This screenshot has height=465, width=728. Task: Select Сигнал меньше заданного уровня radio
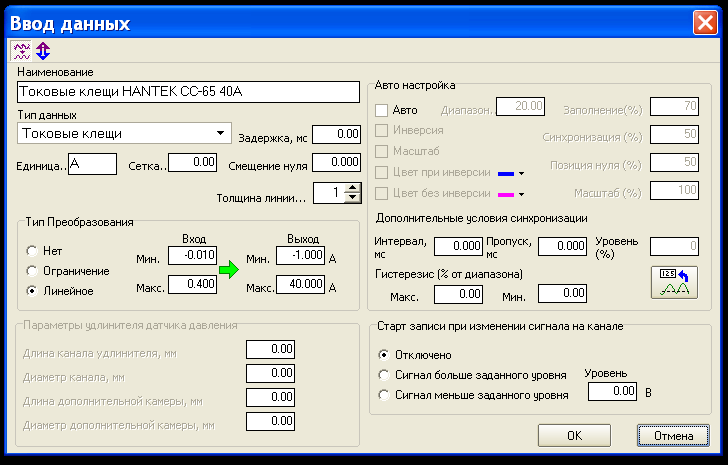coord(384,395)
